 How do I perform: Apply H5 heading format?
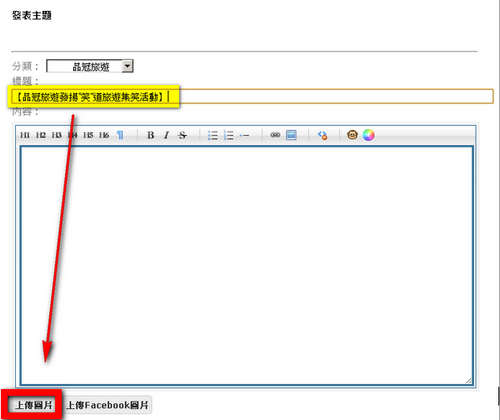click(x=88, y=135)
